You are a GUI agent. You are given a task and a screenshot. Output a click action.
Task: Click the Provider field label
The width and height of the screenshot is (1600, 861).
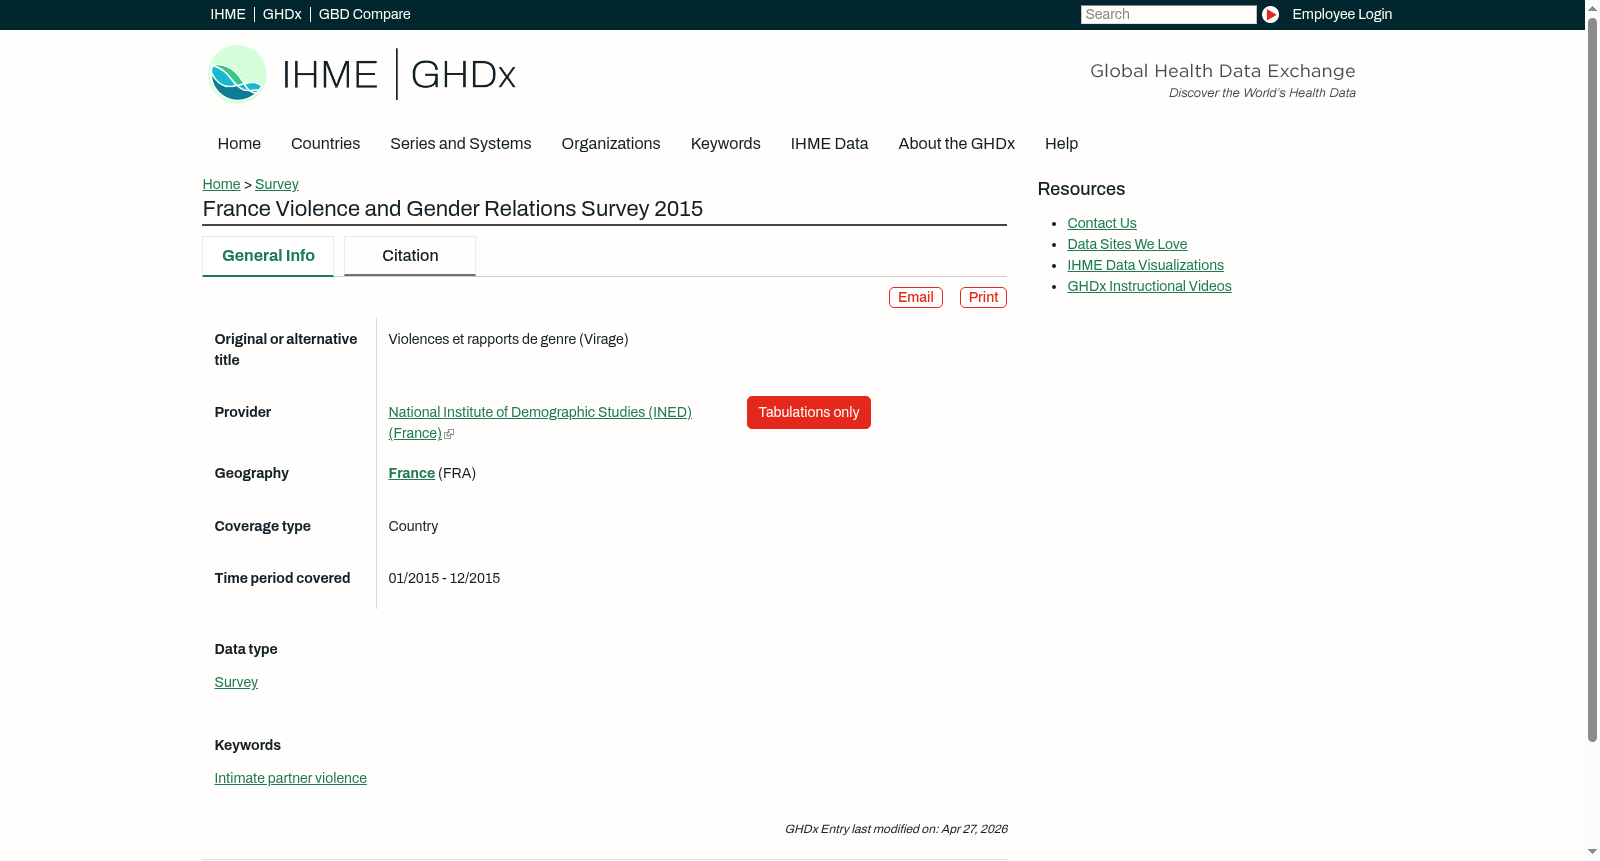tap(243, 413)
